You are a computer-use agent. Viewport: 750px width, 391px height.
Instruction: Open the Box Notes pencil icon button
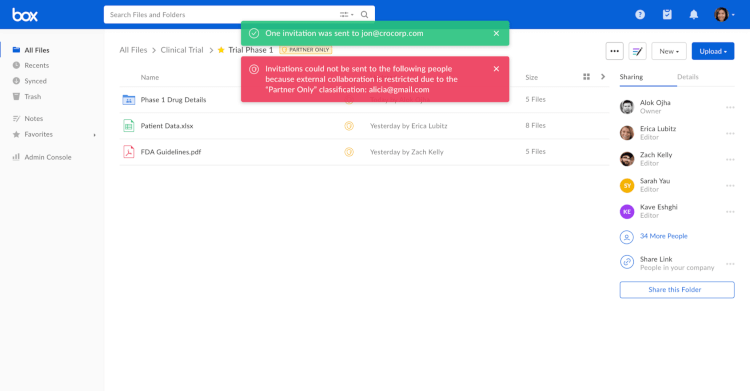(x=638, y=51)
